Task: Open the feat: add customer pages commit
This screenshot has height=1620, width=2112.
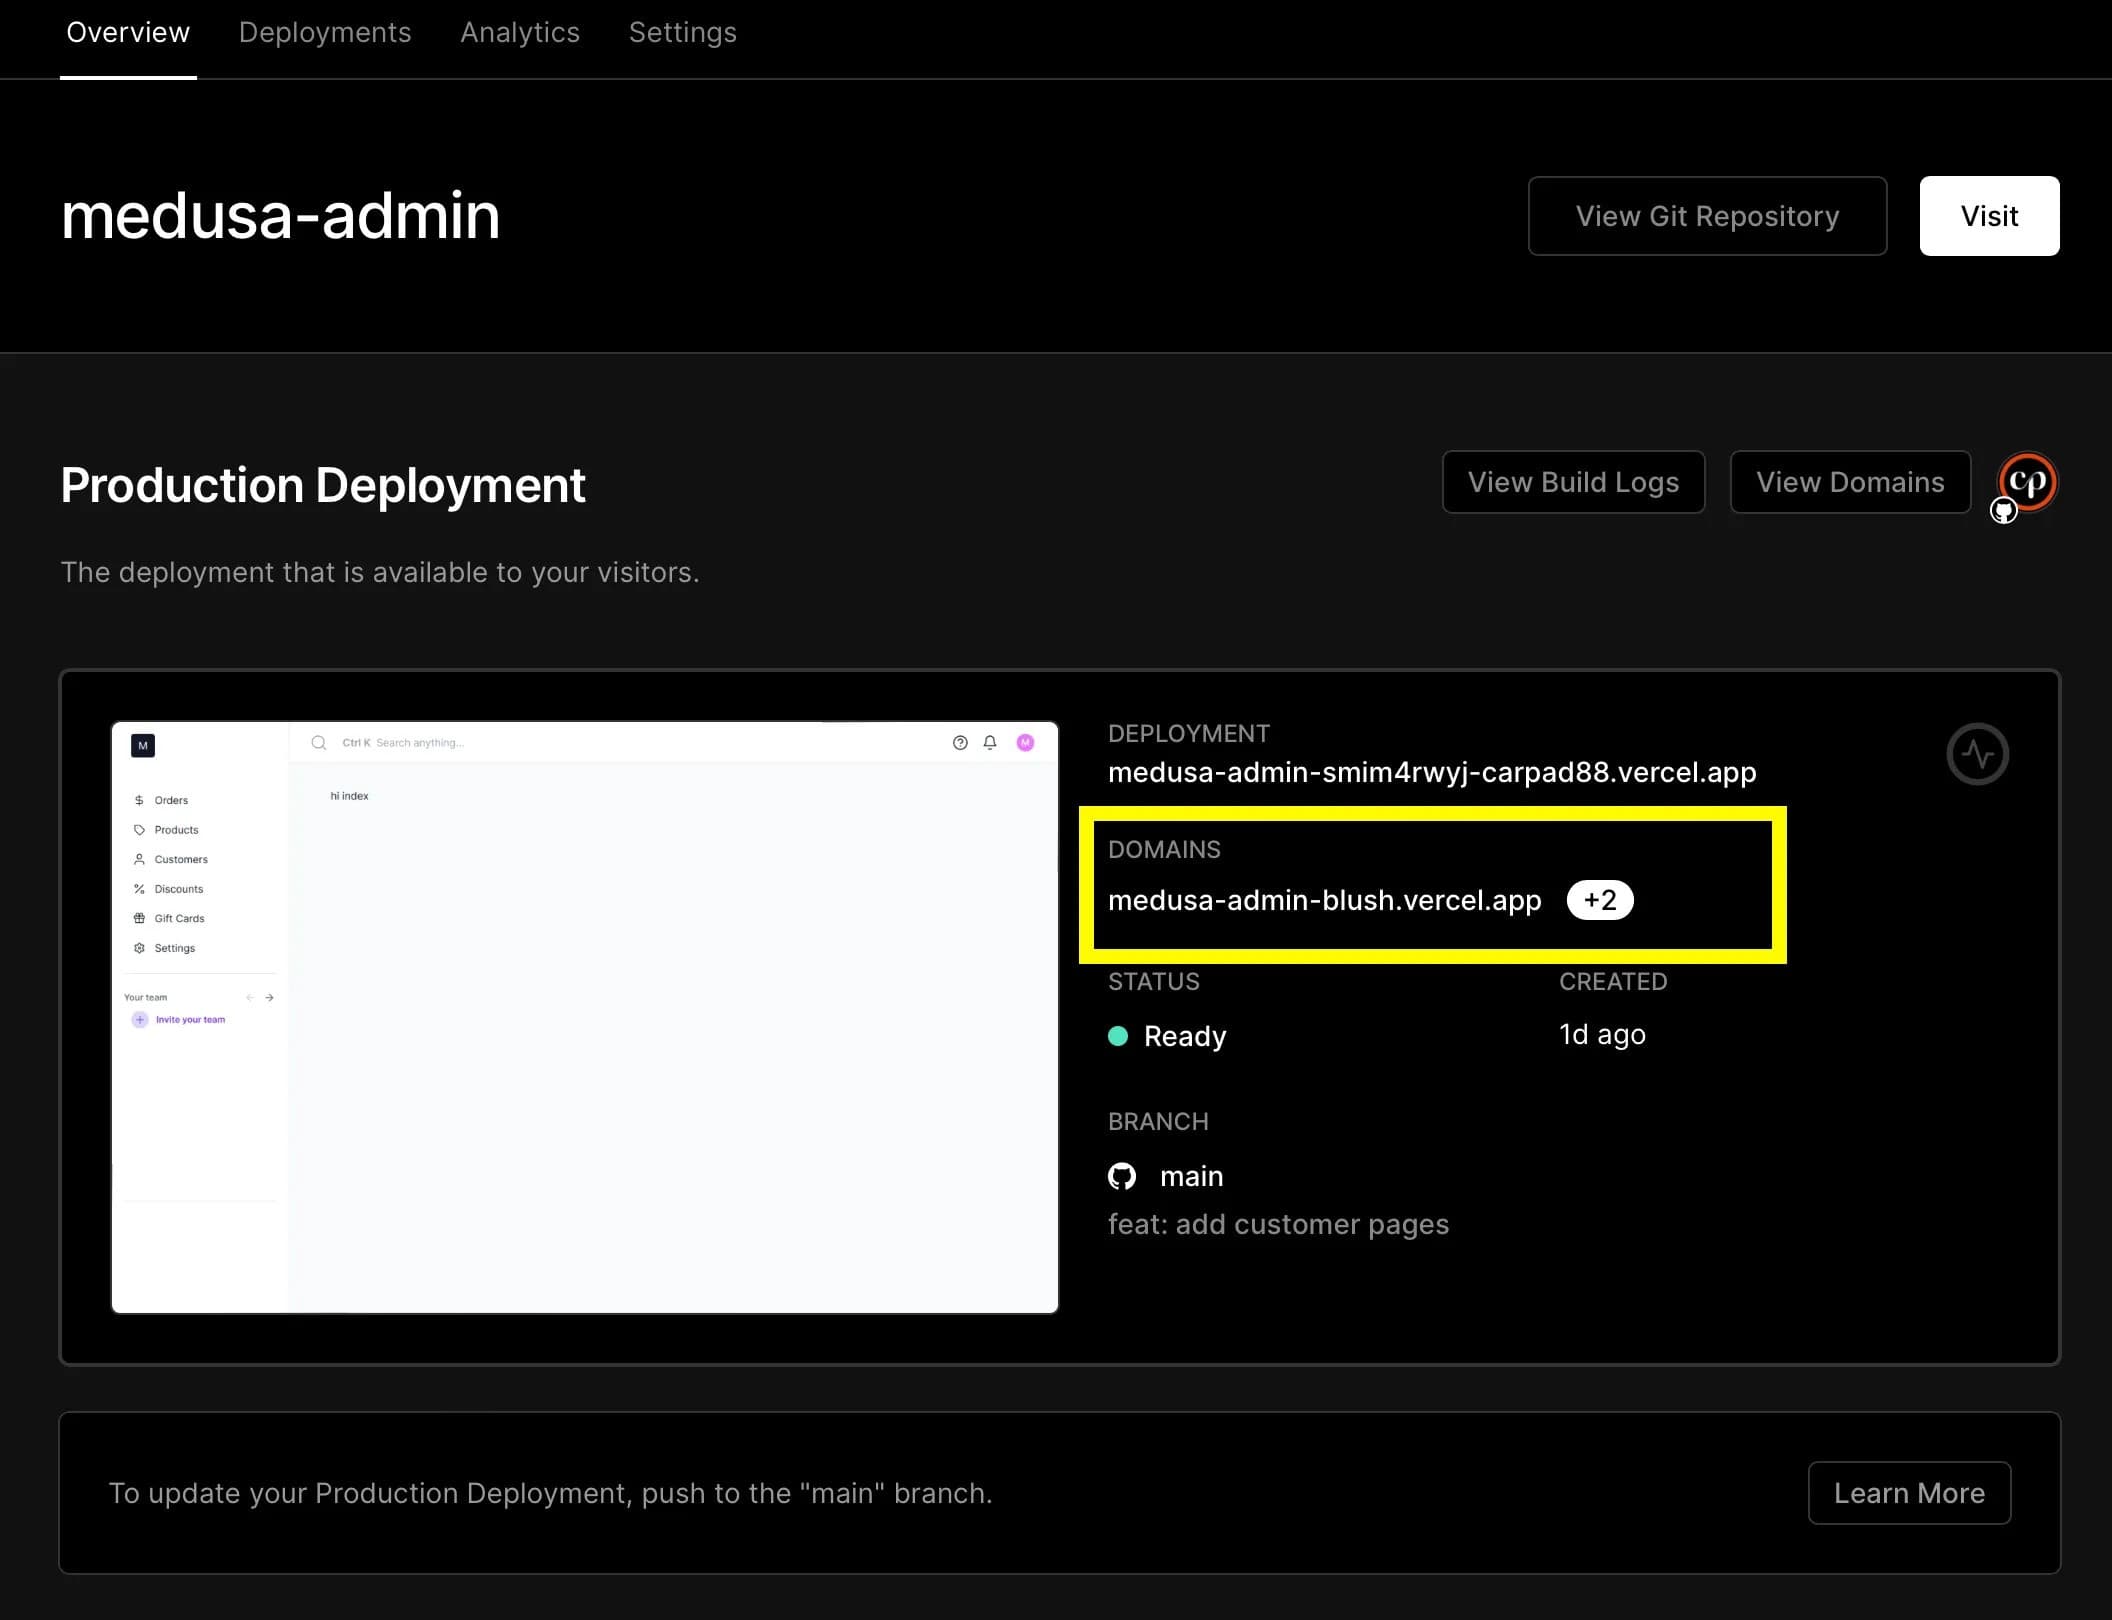Action: 1278,1224
